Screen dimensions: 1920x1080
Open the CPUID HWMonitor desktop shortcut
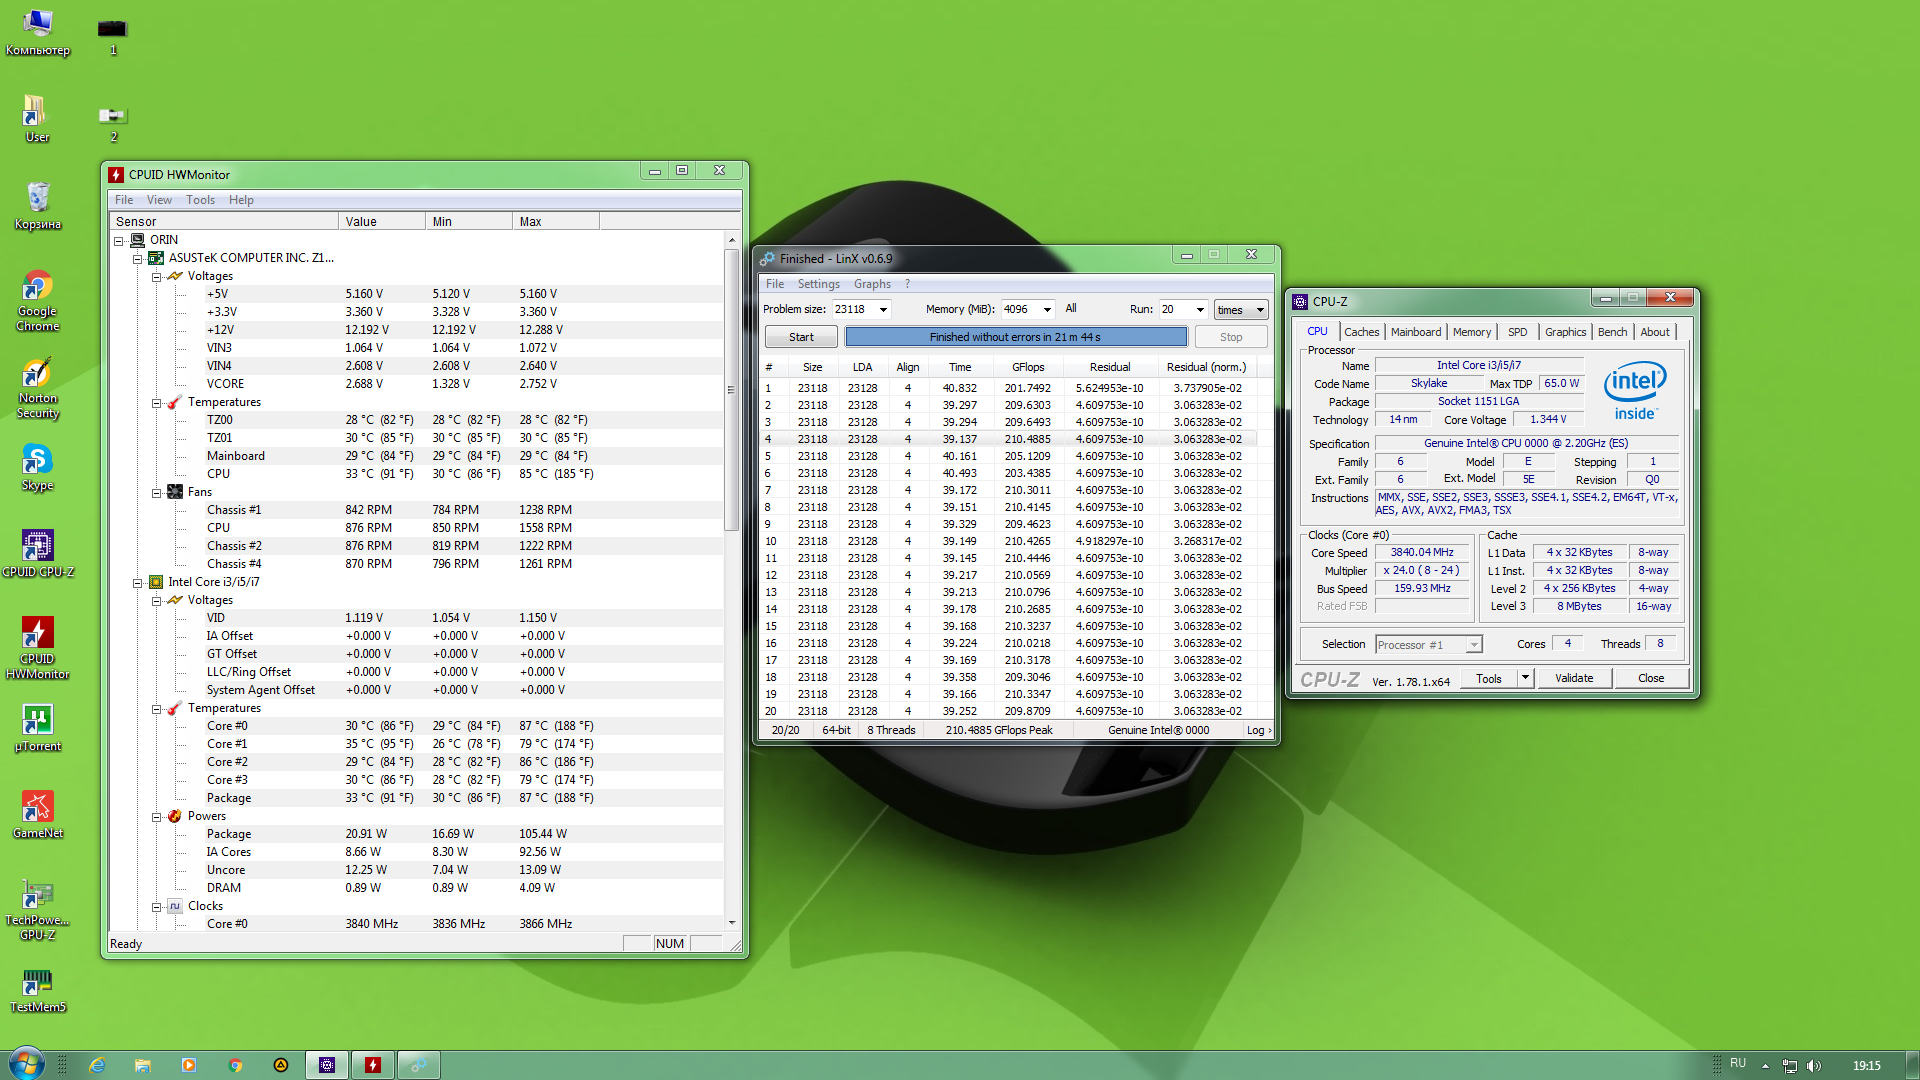click(37, 634)
